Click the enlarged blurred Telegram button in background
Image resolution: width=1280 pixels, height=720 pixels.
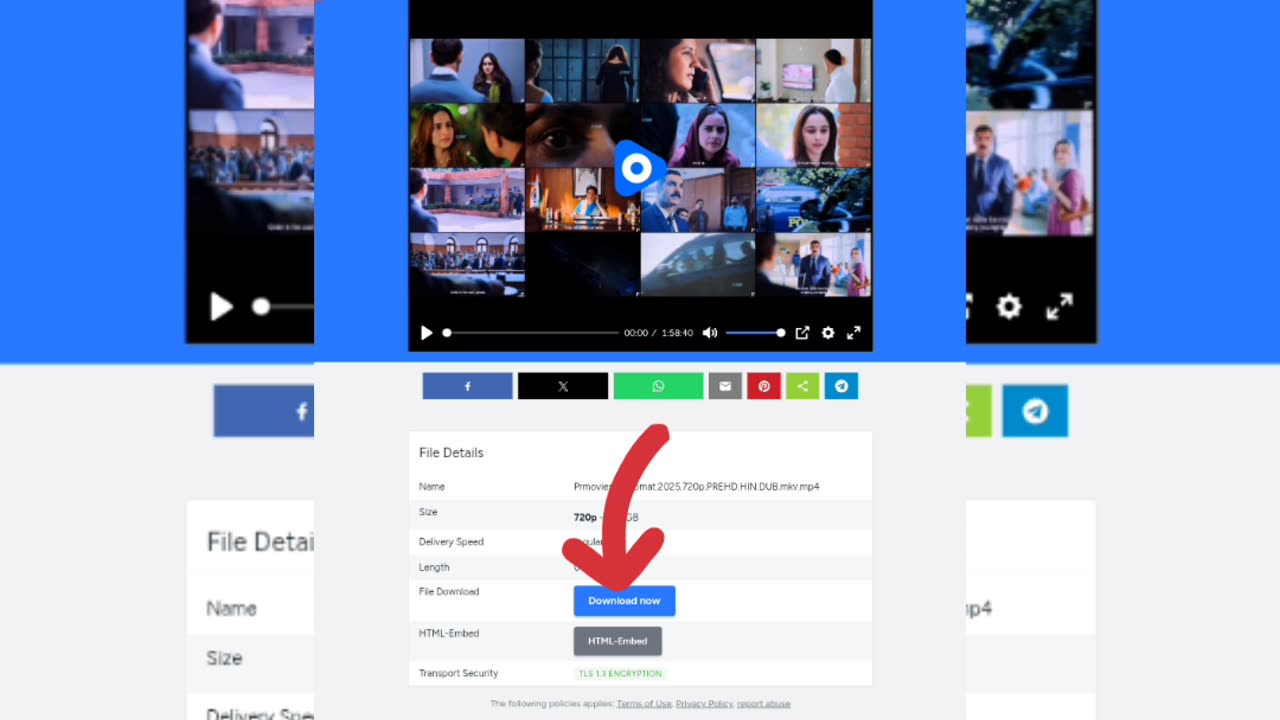(1035, 411)
